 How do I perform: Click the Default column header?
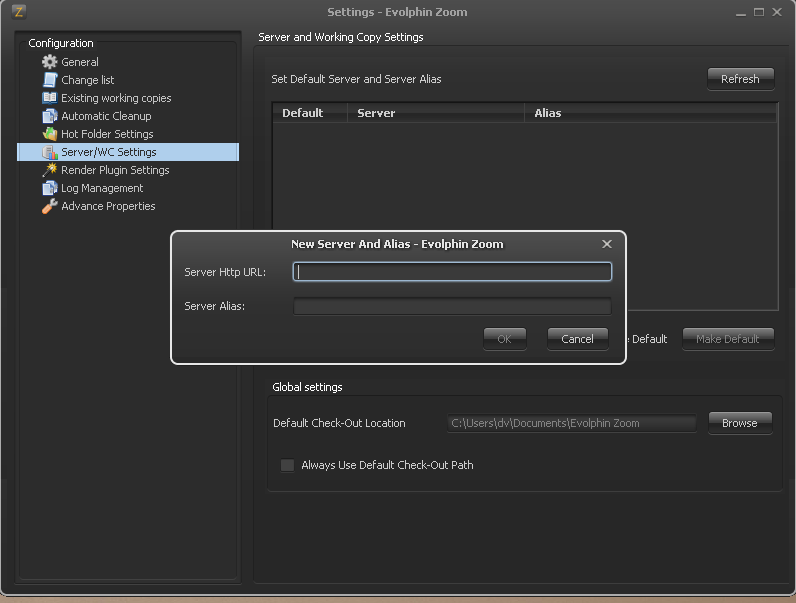(x=310, y=113)
